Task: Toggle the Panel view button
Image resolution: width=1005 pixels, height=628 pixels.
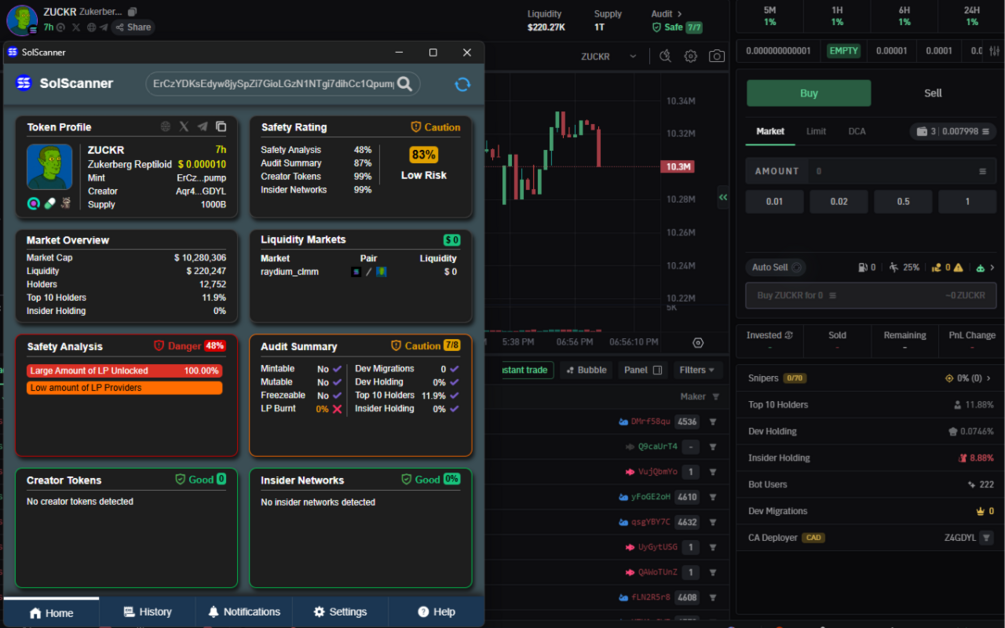Action: [643, 370]
